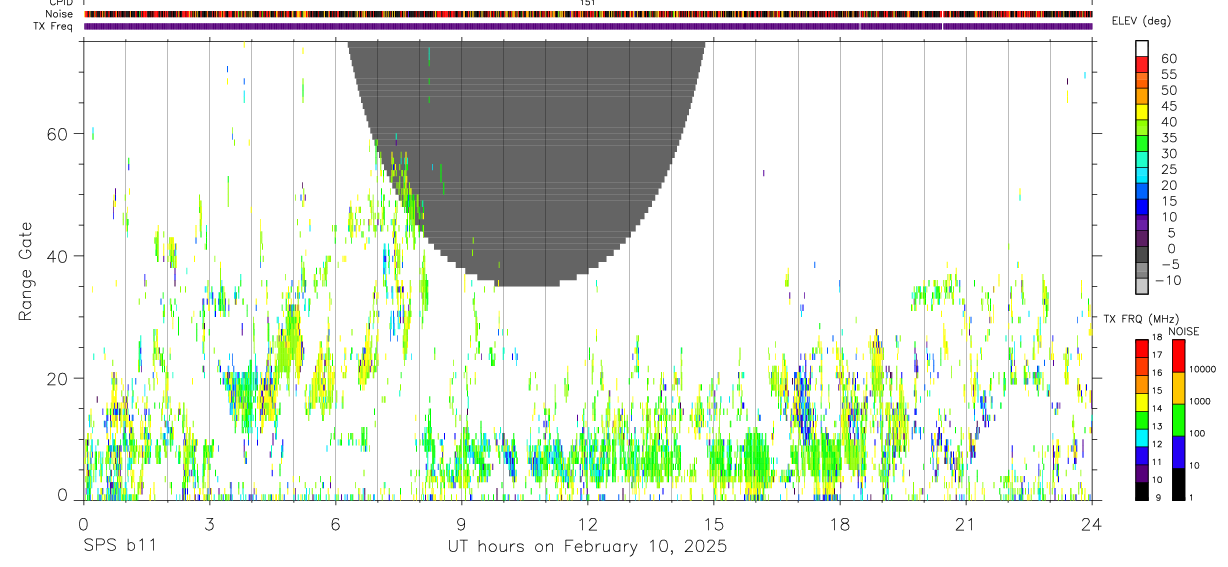Select the orange NOISE swatch between 10000 and 1000
Image resolution: width=1228 pixels, height=567 pixels.
(x=1178, y=388)
